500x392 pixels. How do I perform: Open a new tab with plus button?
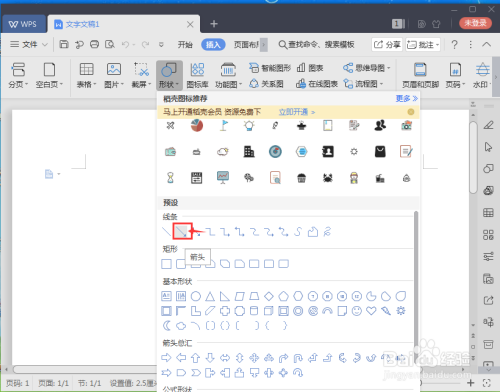(214, 24)
